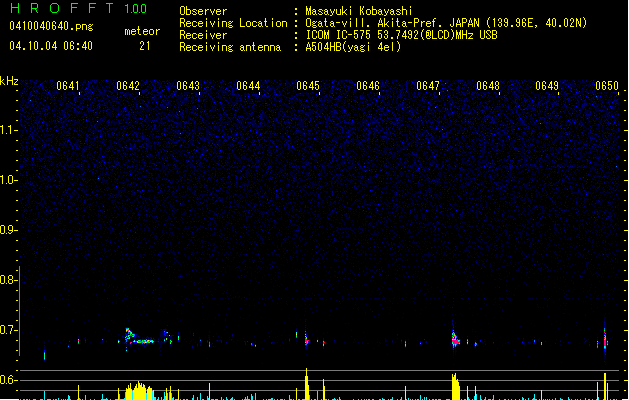Click the Receiving Location label

coord(233,23)
